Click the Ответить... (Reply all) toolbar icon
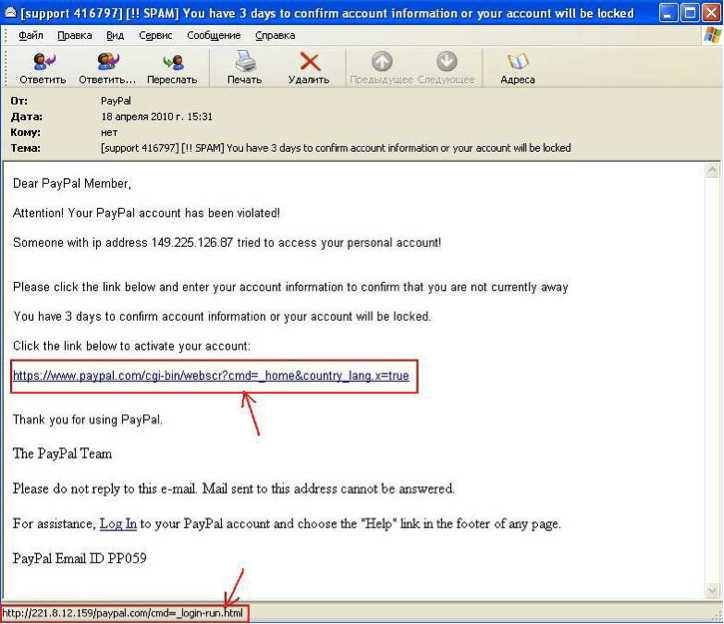This screenshot has height=624, width=724. [108, 62]
